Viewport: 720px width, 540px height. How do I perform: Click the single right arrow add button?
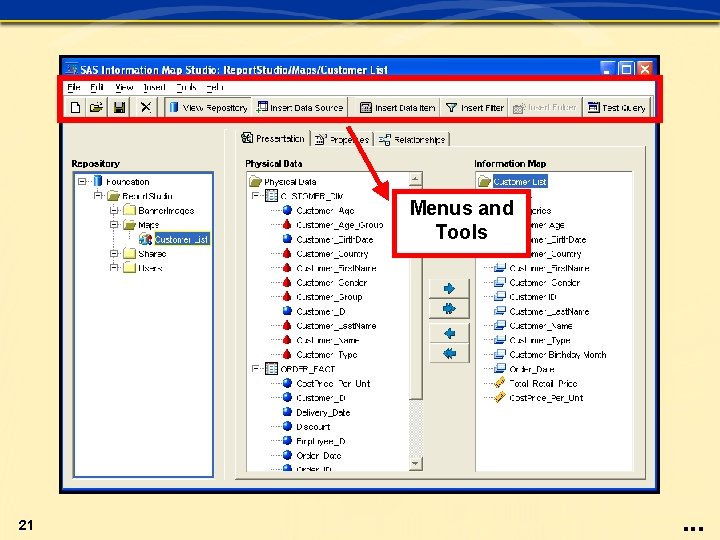[x=449, y=288]
